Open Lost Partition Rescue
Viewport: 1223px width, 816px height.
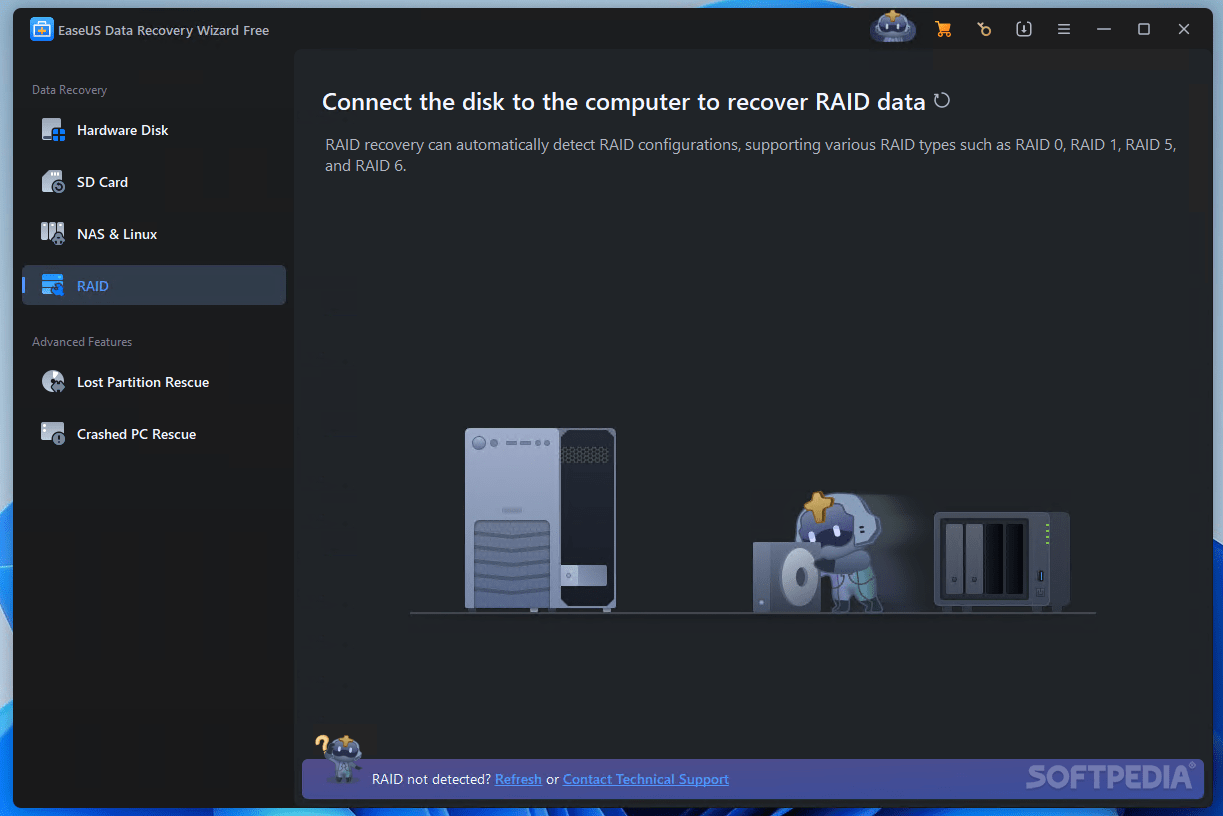pos(154,382)
